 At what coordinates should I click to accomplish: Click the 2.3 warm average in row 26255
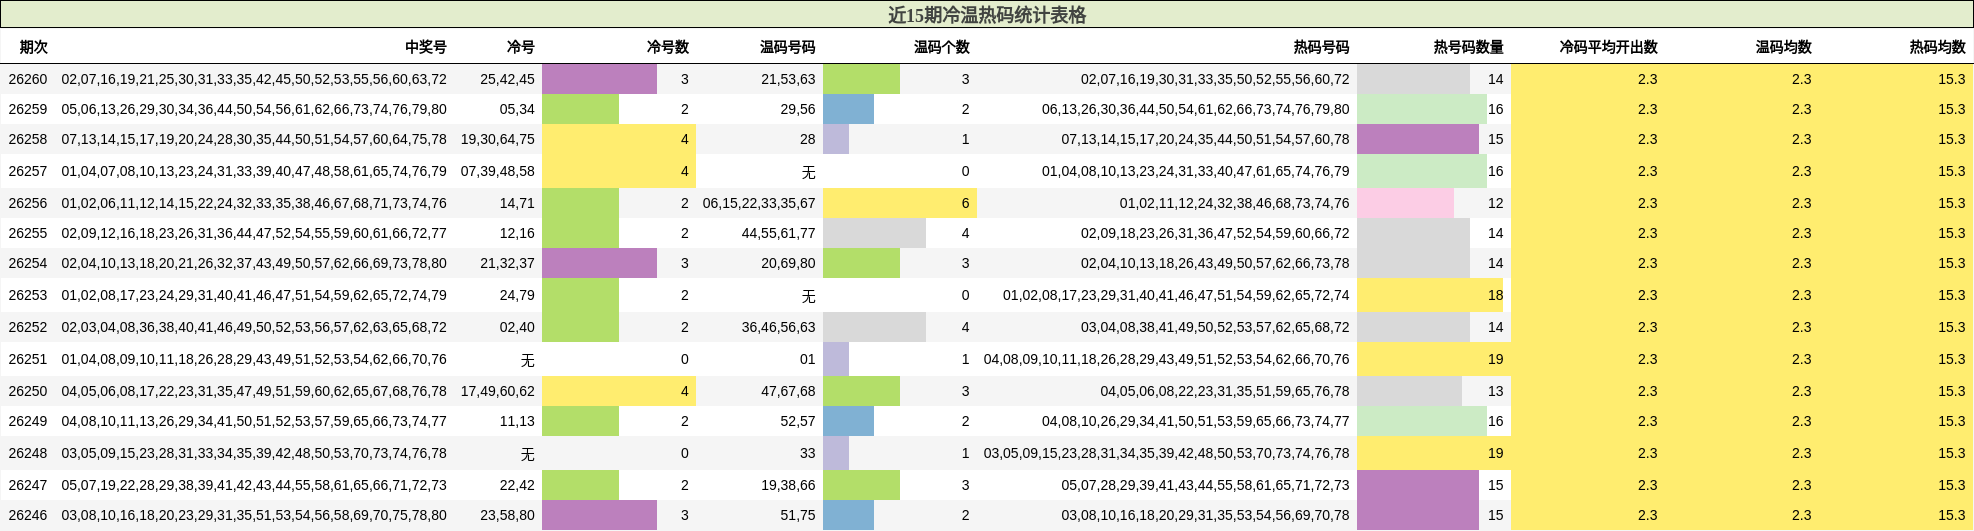[1801, 233]
